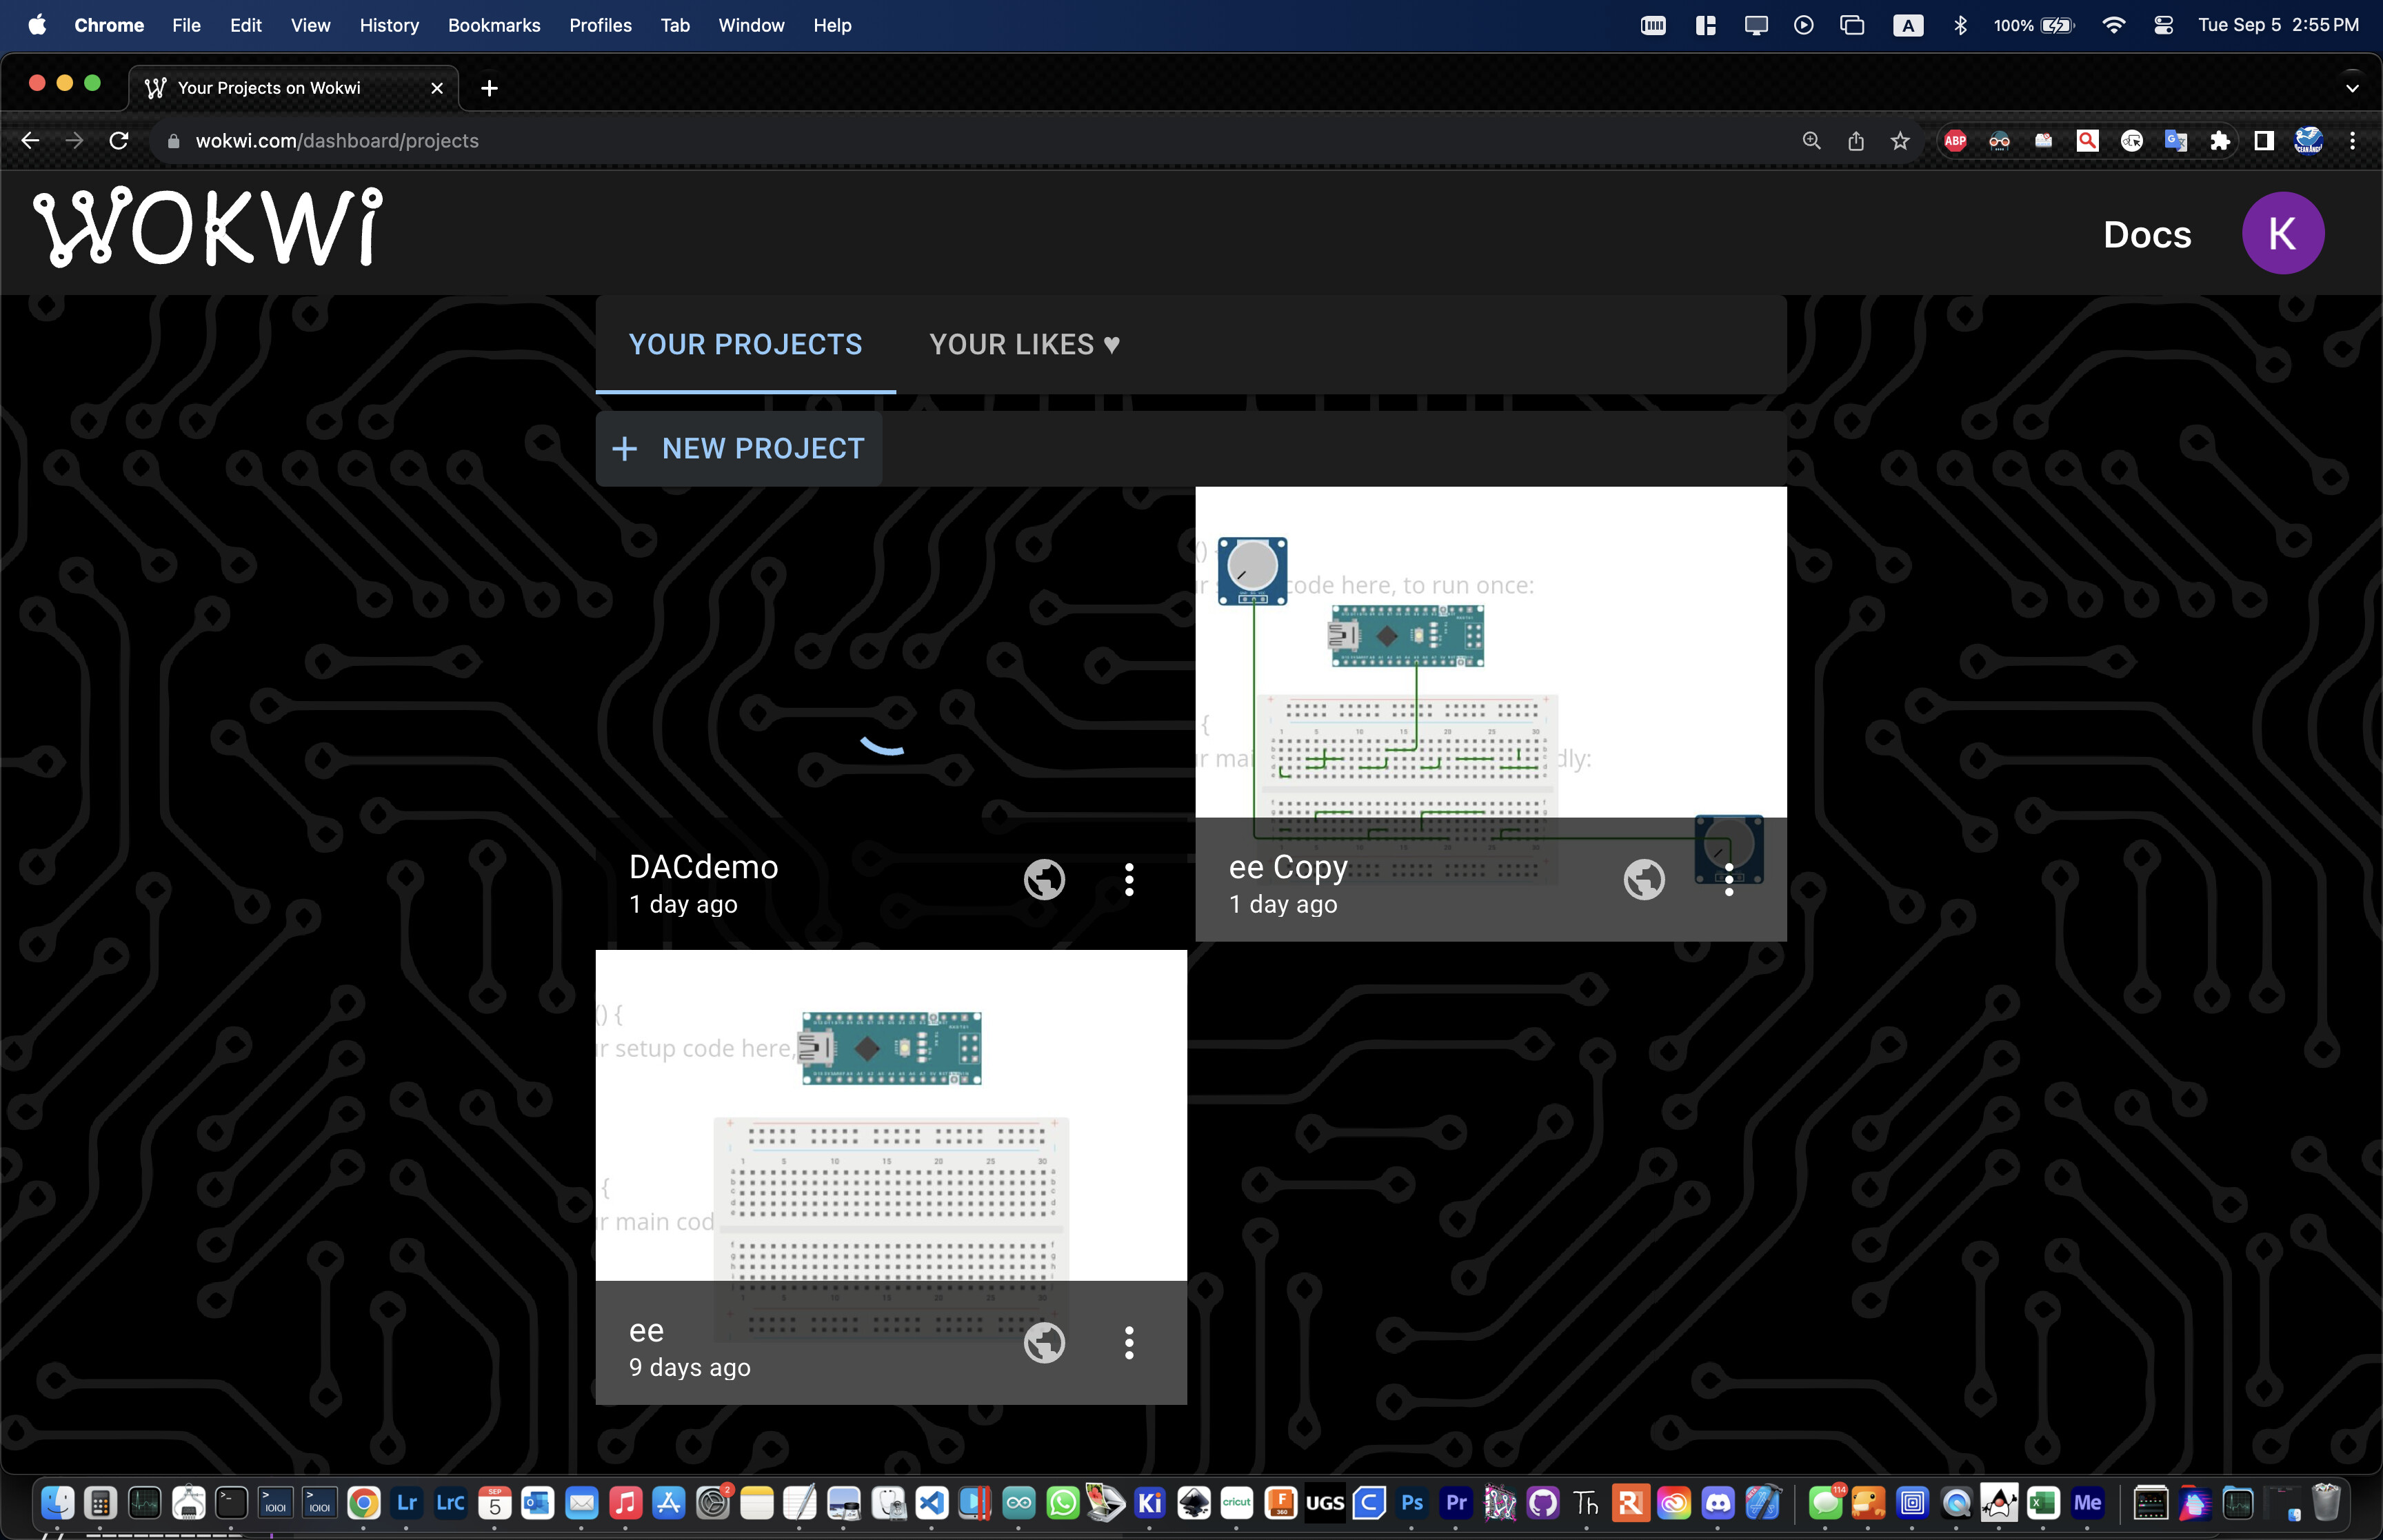Click the '9 days ago' text
Image resolution: width=2383 pixels, height=1540 pixels.
[689, 1366]
